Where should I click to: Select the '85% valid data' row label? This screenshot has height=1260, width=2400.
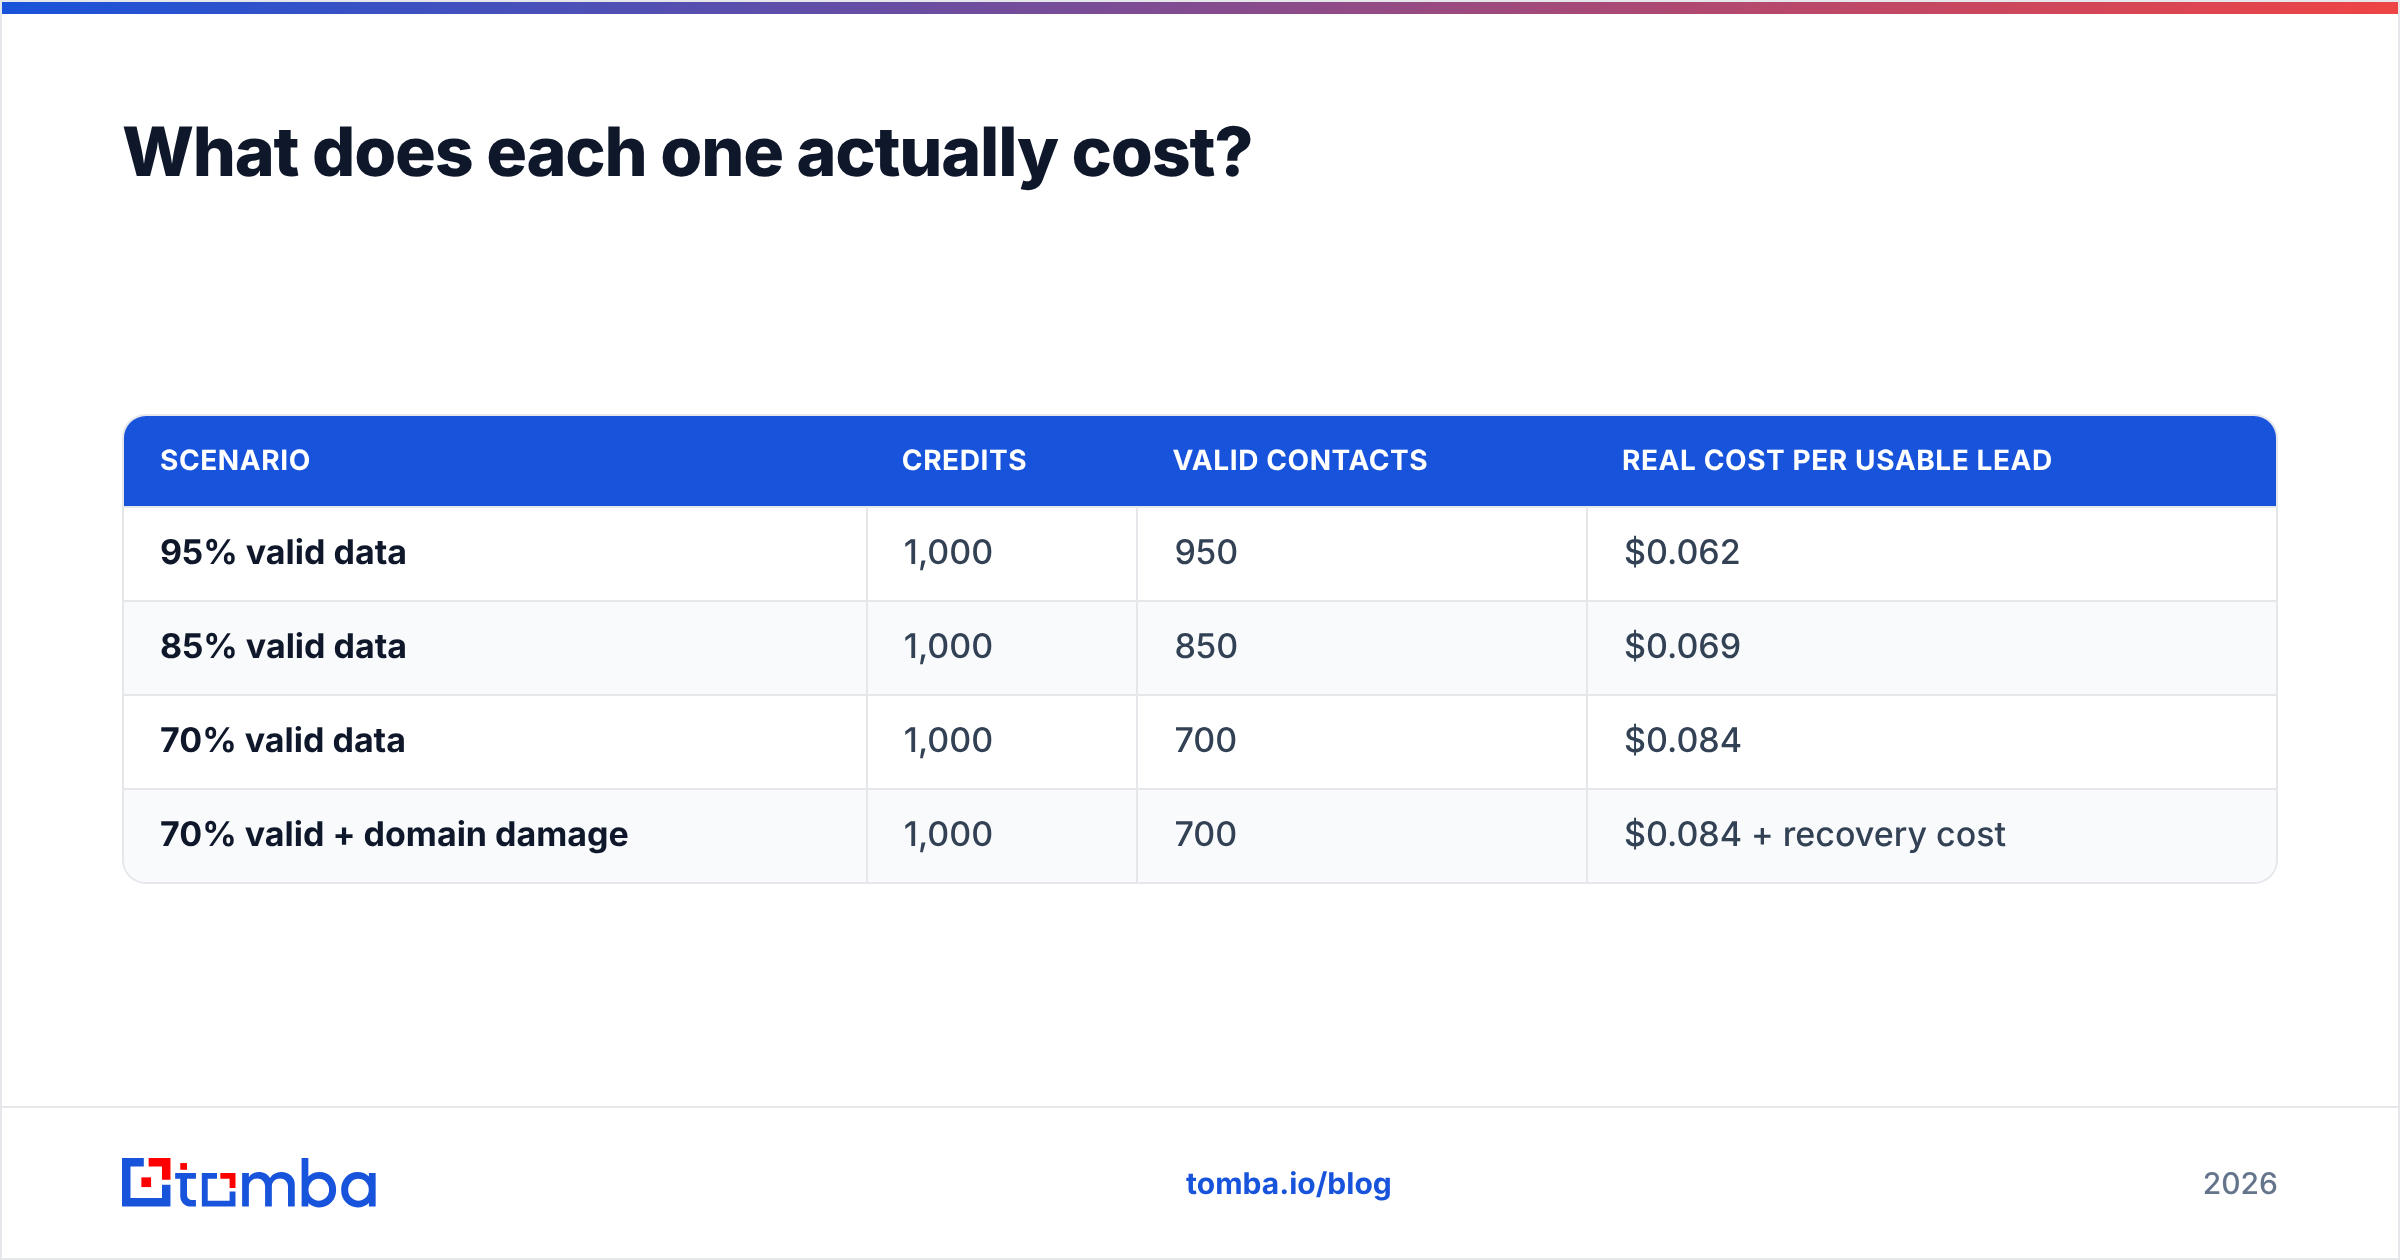[283, 646]
